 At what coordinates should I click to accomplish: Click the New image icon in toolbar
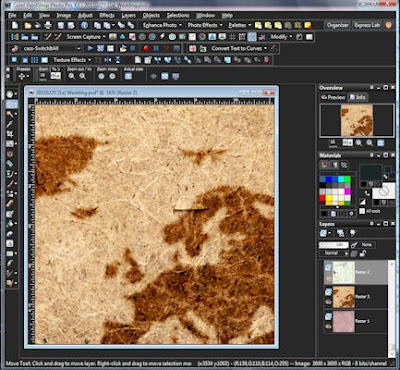tap(15, 25)
